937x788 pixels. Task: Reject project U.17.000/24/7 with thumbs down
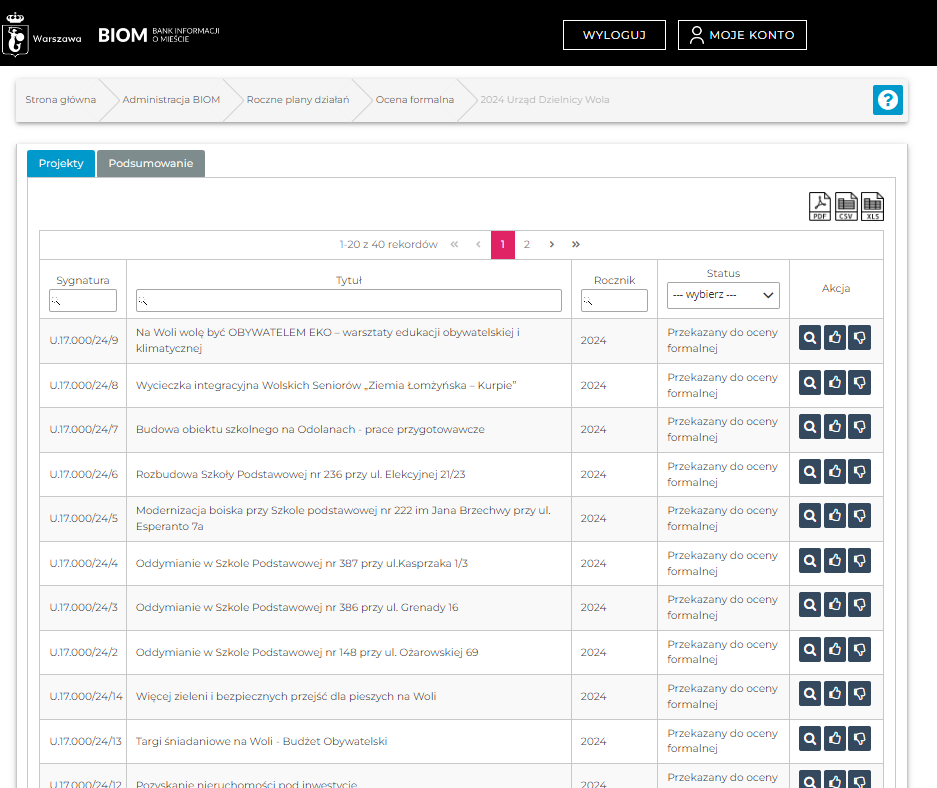pyautogui.click(x=859, y=428)
